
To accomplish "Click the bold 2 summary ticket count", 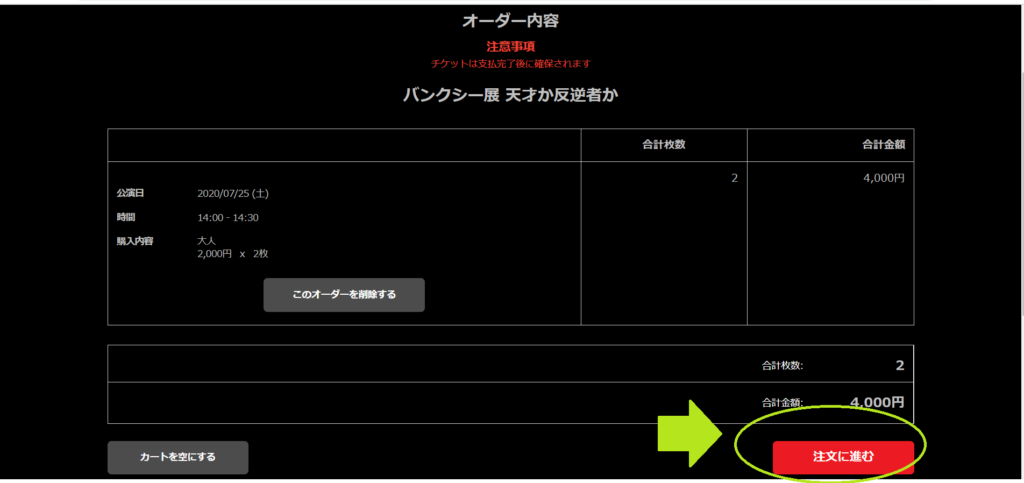I will coord(900,366).
